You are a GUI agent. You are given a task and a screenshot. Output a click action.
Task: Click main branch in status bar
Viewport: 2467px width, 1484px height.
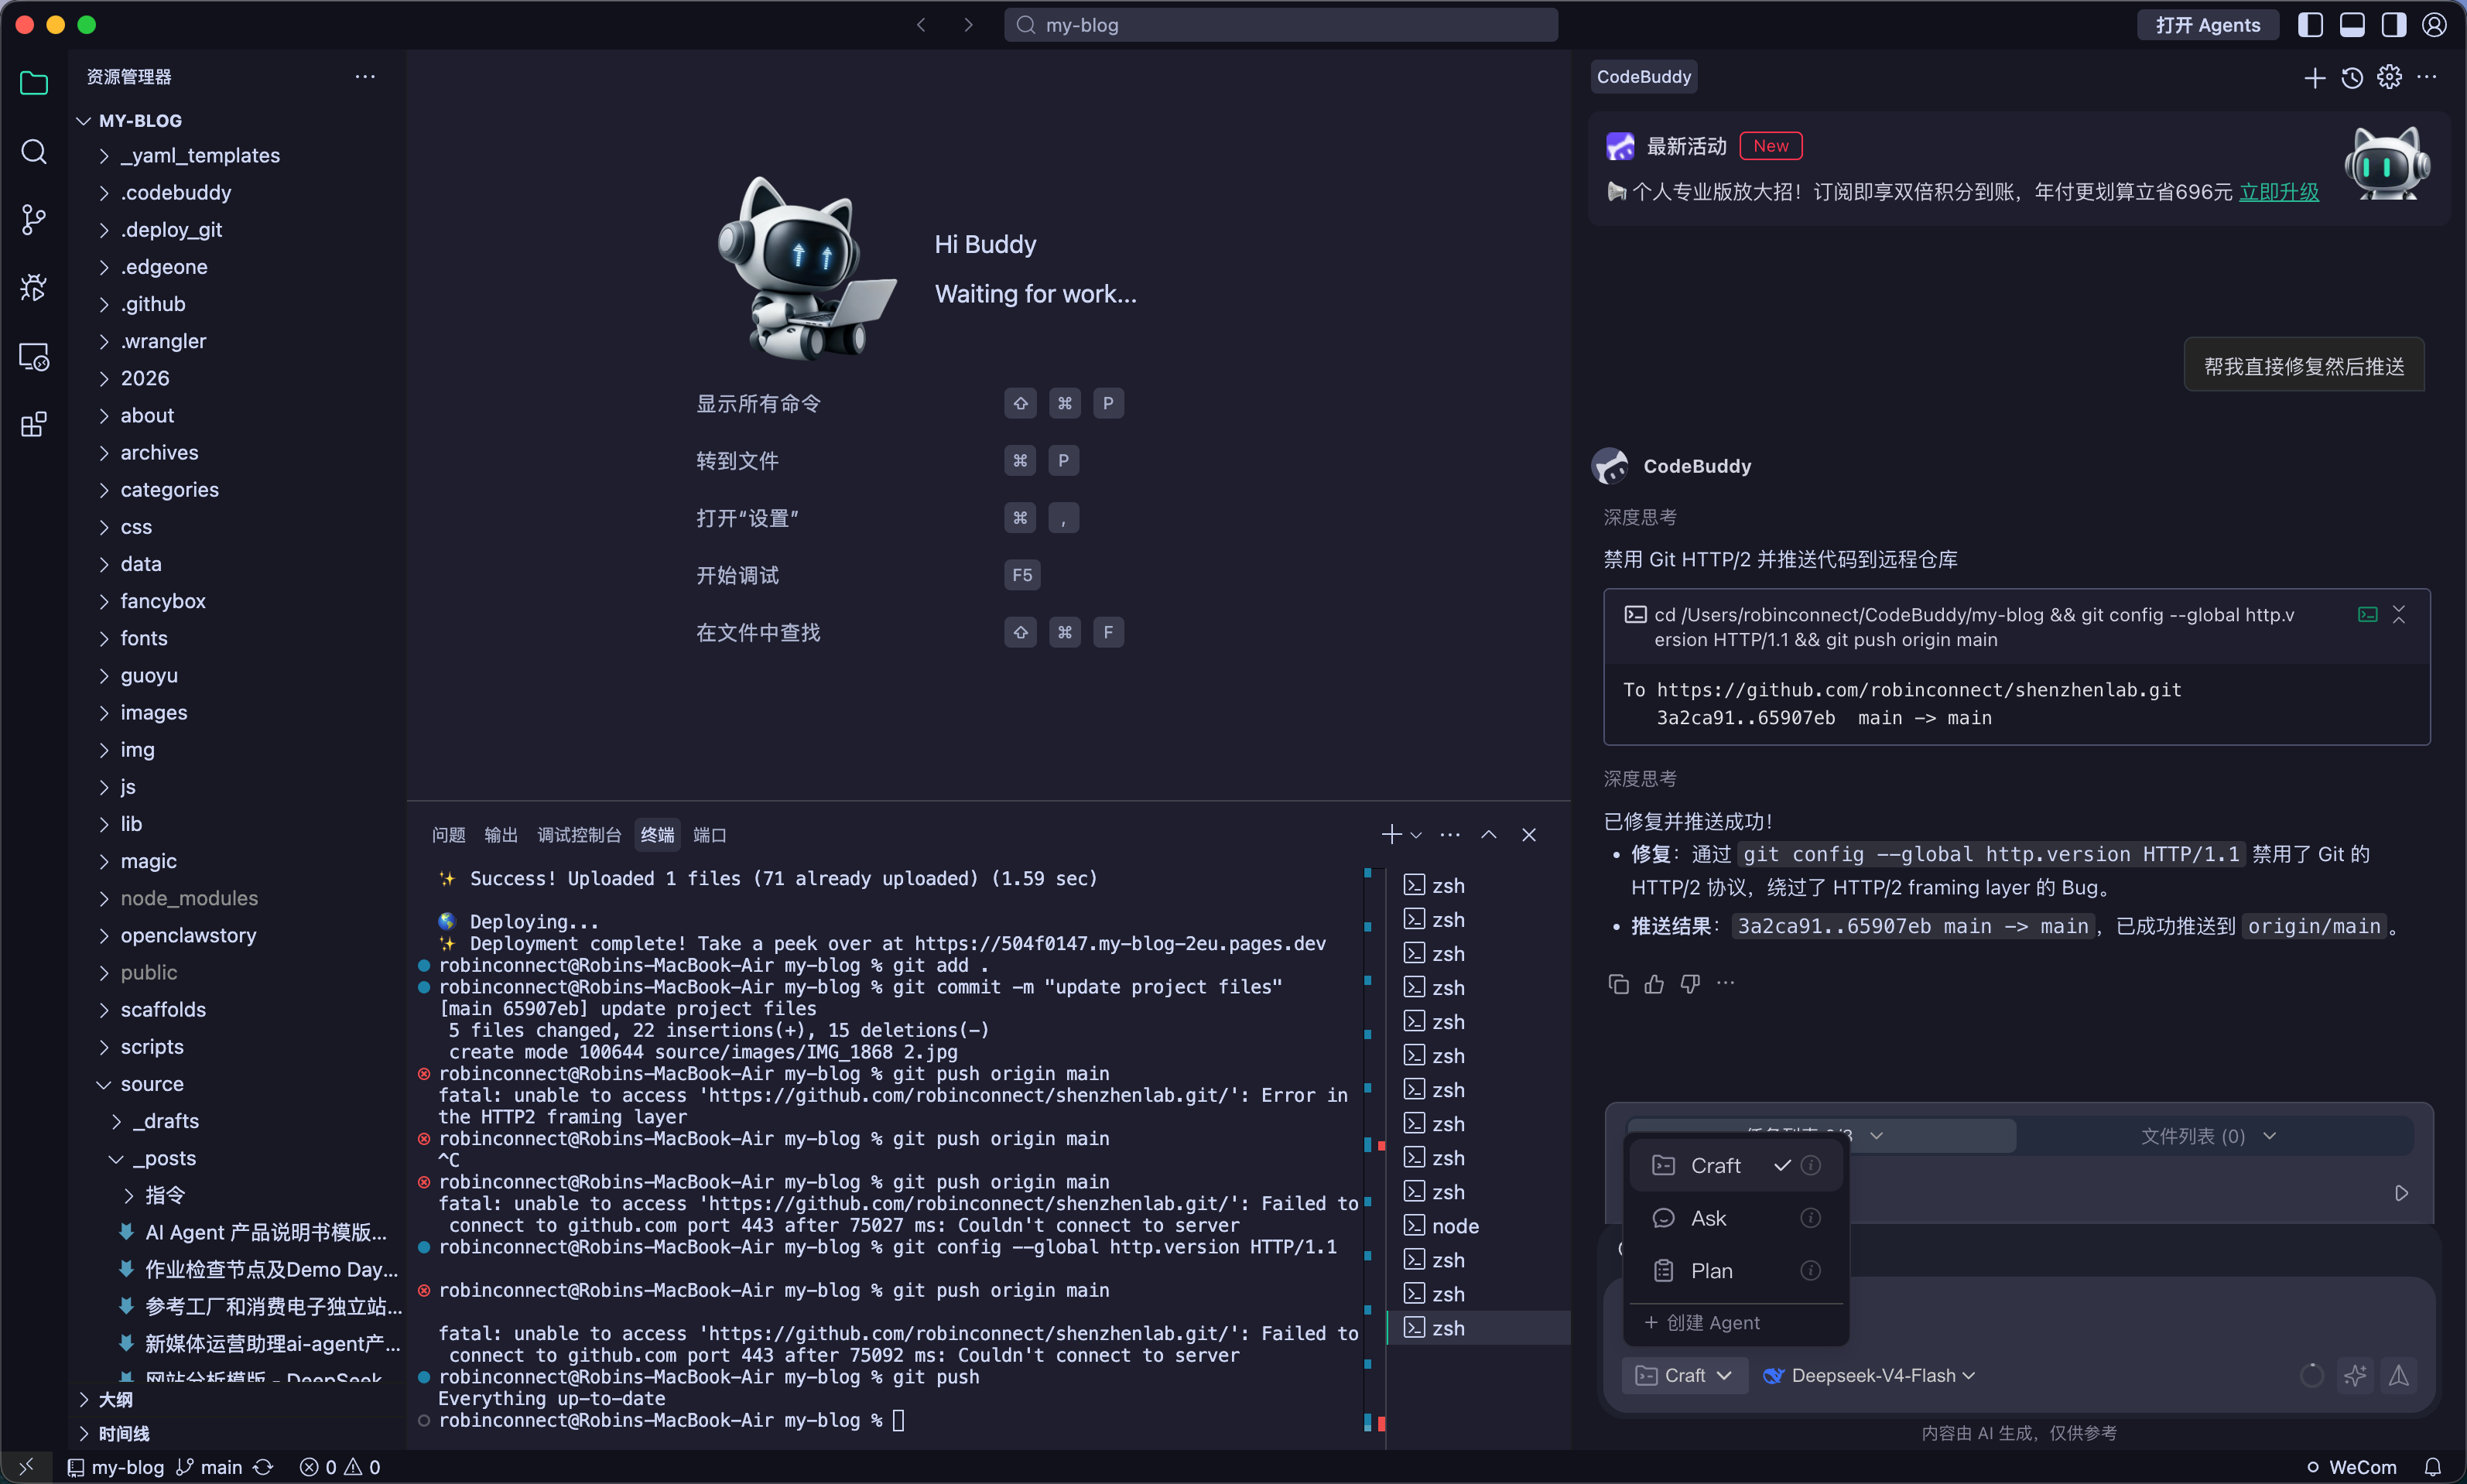click(209, 1467)
